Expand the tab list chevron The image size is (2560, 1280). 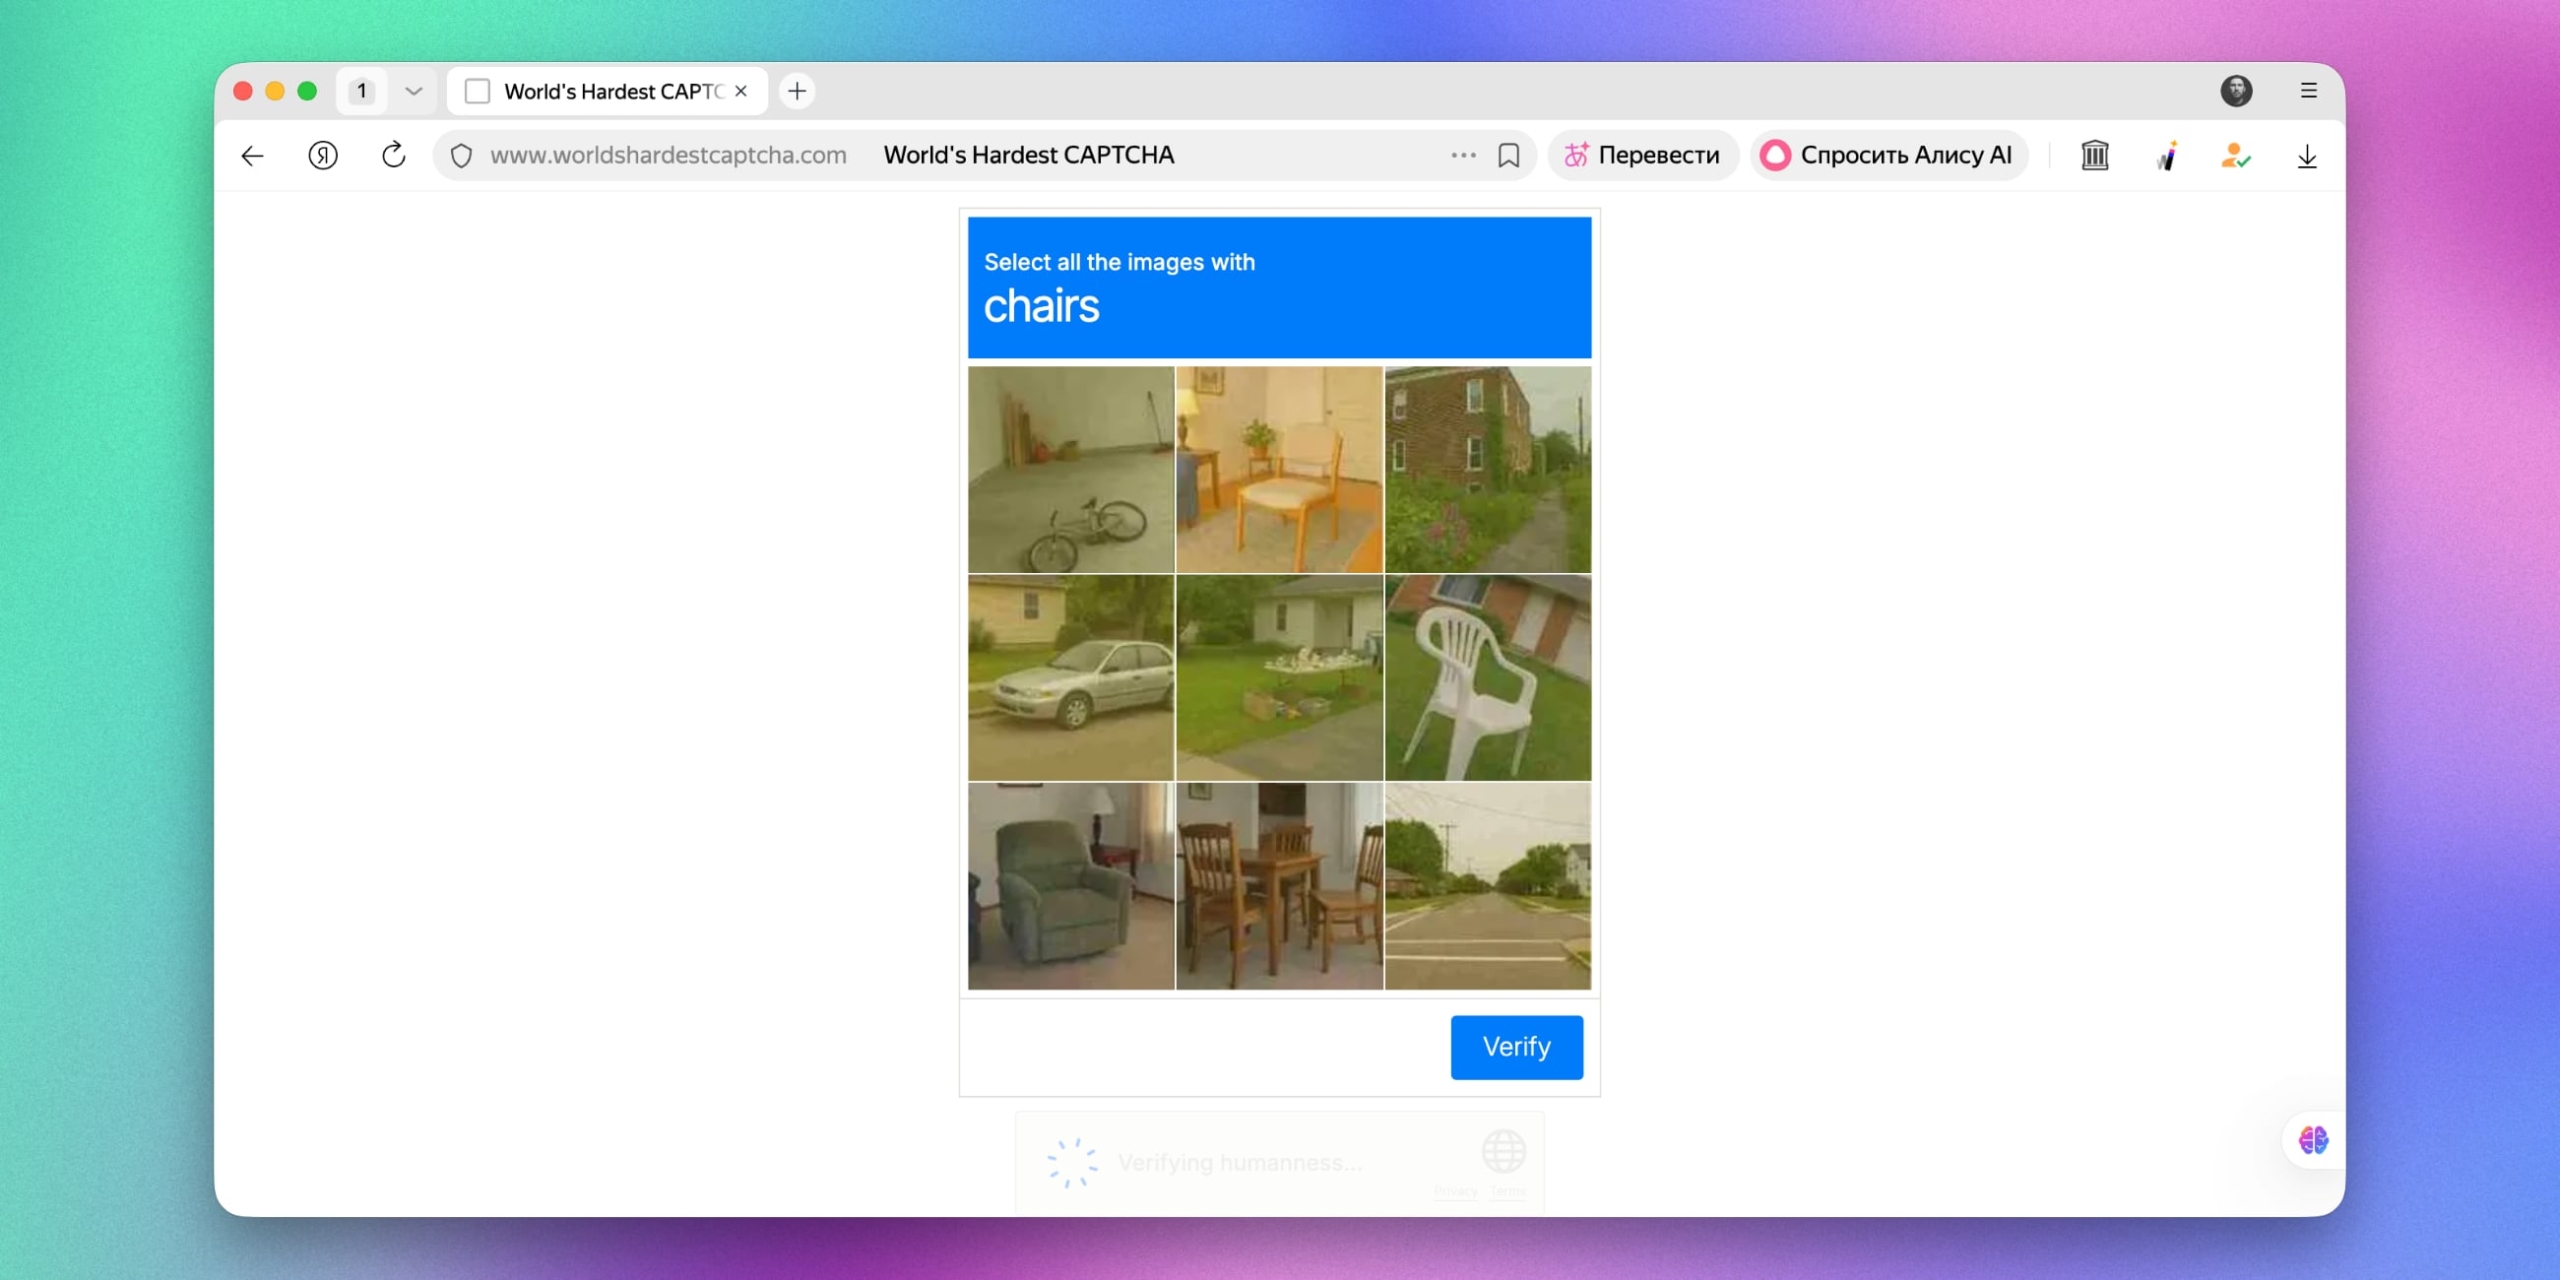pyautogui.click(x=414, y=91)
